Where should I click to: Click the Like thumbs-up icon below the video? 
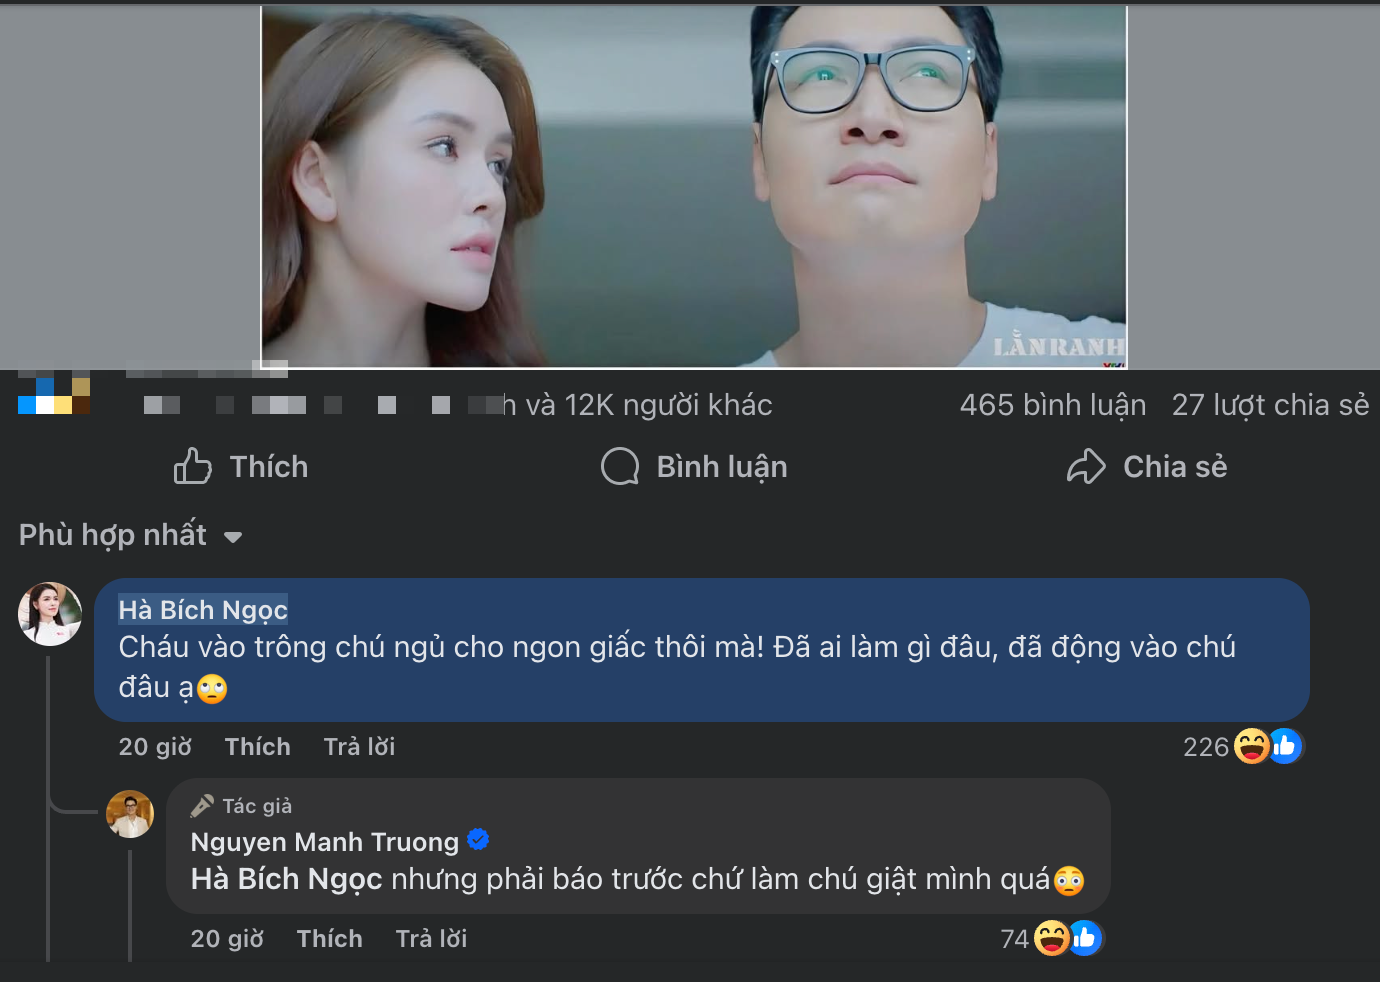pos(193,466)
